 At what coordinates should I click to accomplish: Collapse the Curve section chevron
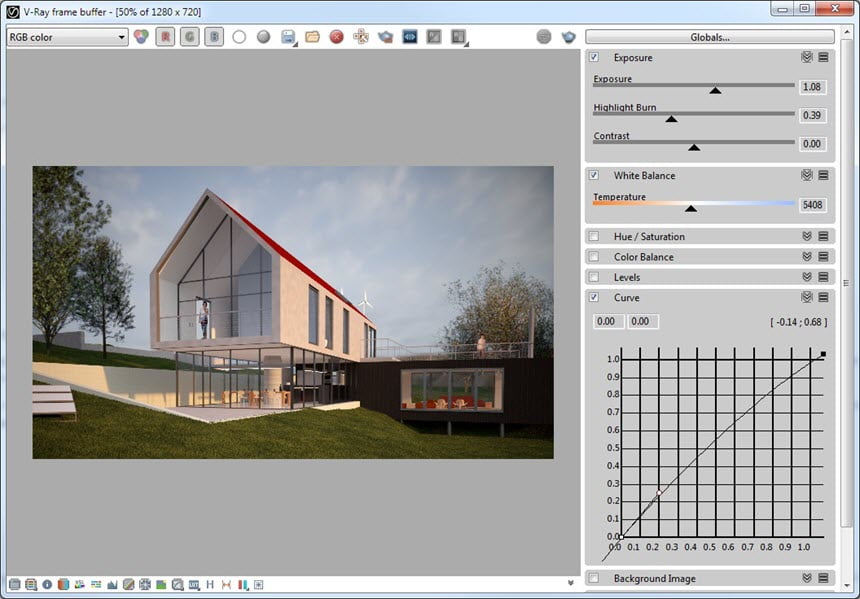click(x=807, y=297)
